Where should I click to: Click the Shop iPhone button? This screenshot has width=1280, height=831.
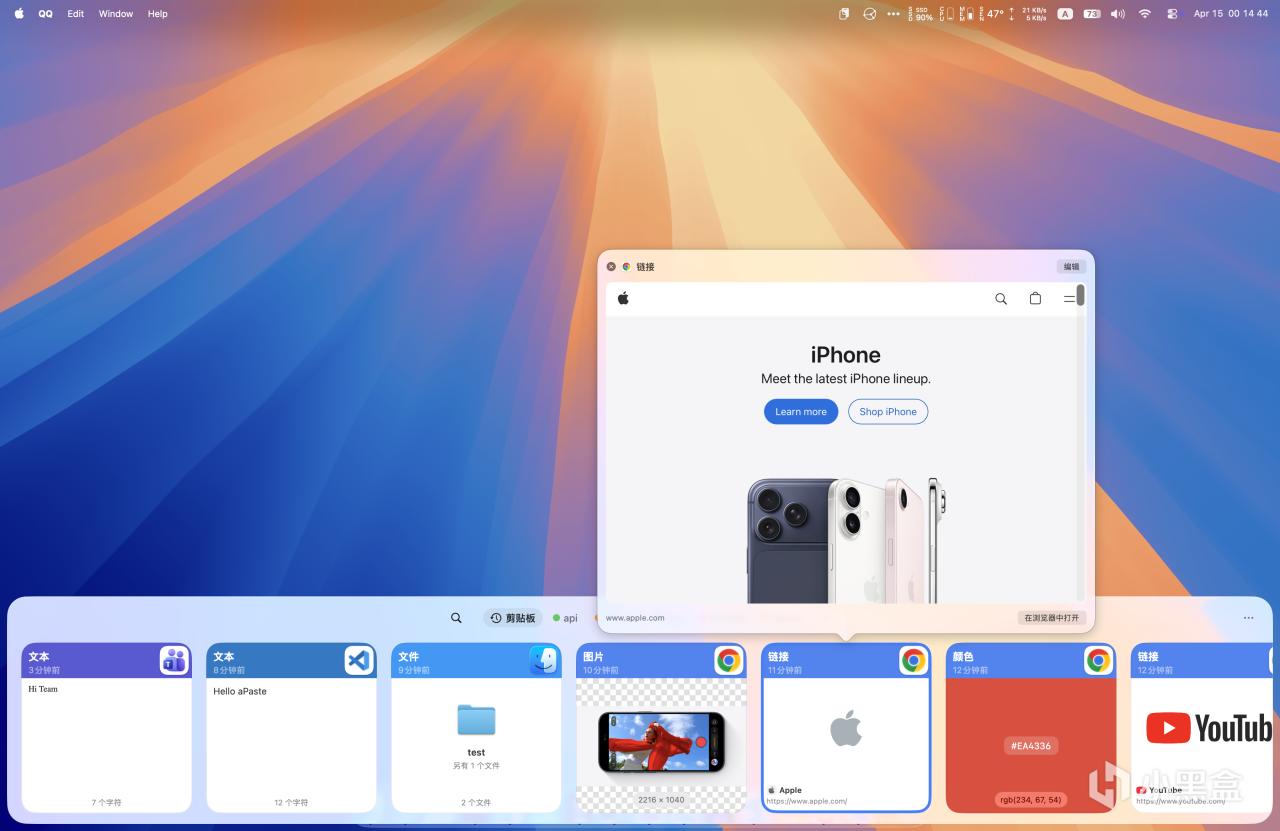888,412
